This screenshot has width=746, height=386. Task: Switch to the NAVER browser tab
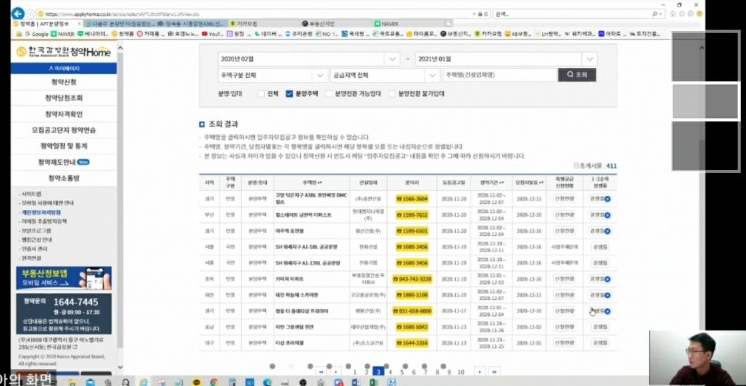[409, 23]
